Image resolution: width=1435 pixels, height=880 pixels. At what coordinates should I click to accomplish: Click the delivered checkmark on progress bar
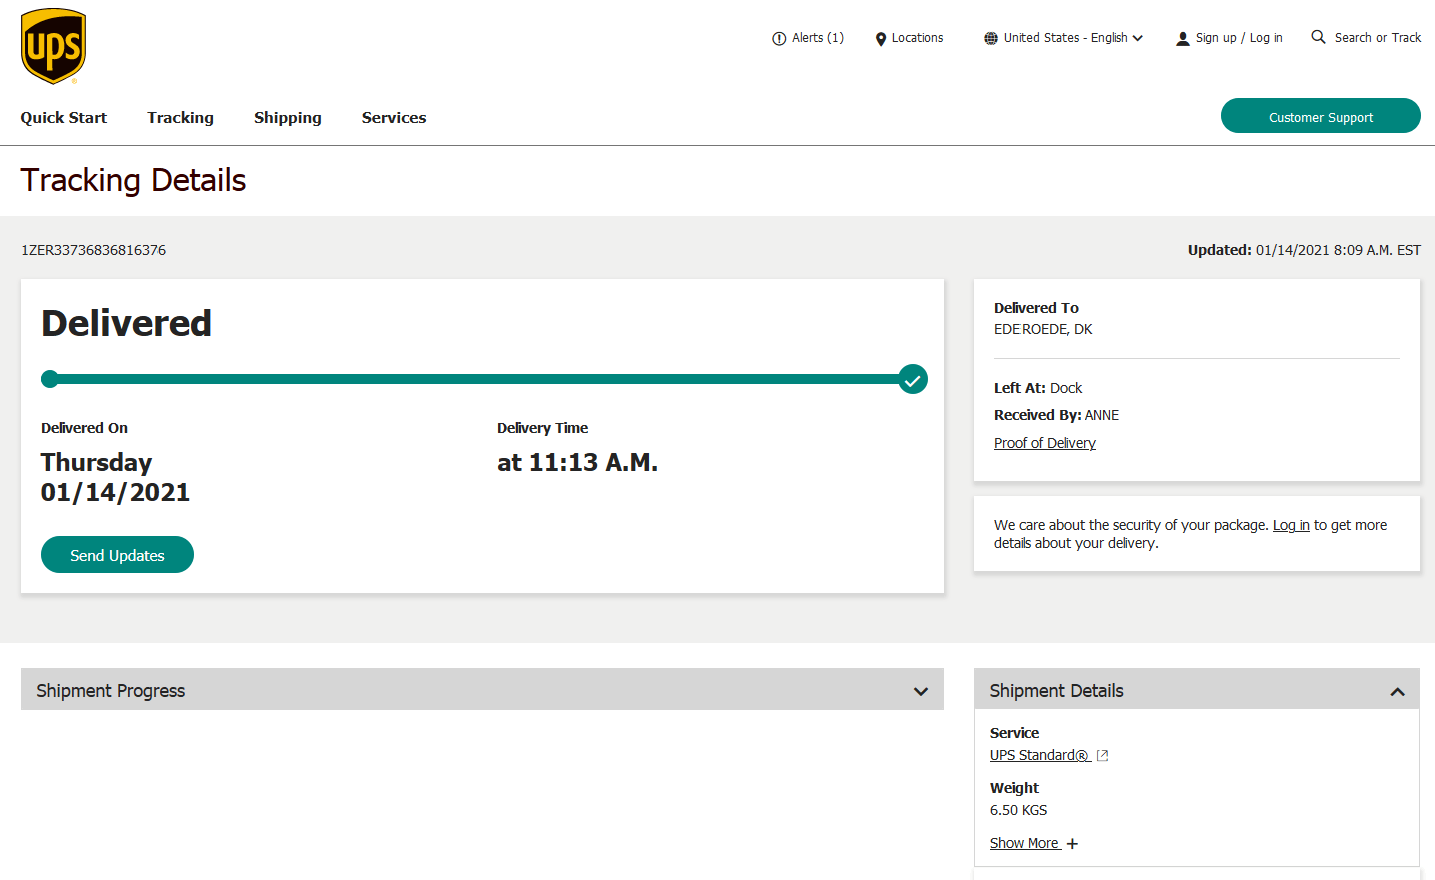coord(913,379)
